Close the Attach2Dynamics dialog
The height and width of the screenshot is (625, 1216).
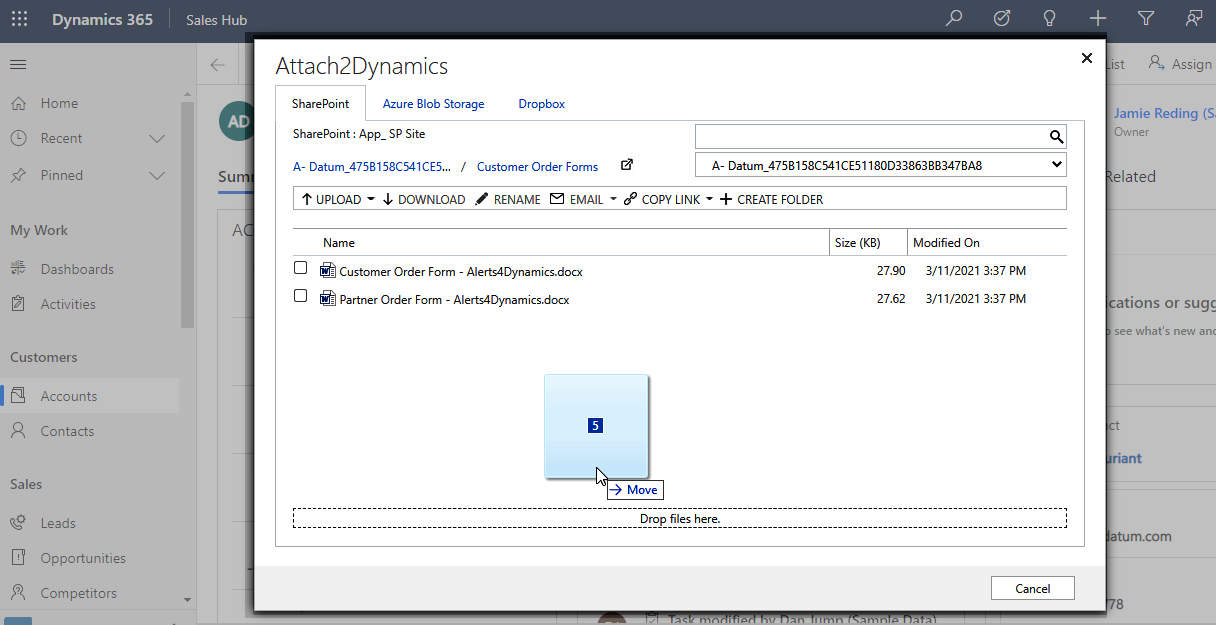[x=1087, y=58]
